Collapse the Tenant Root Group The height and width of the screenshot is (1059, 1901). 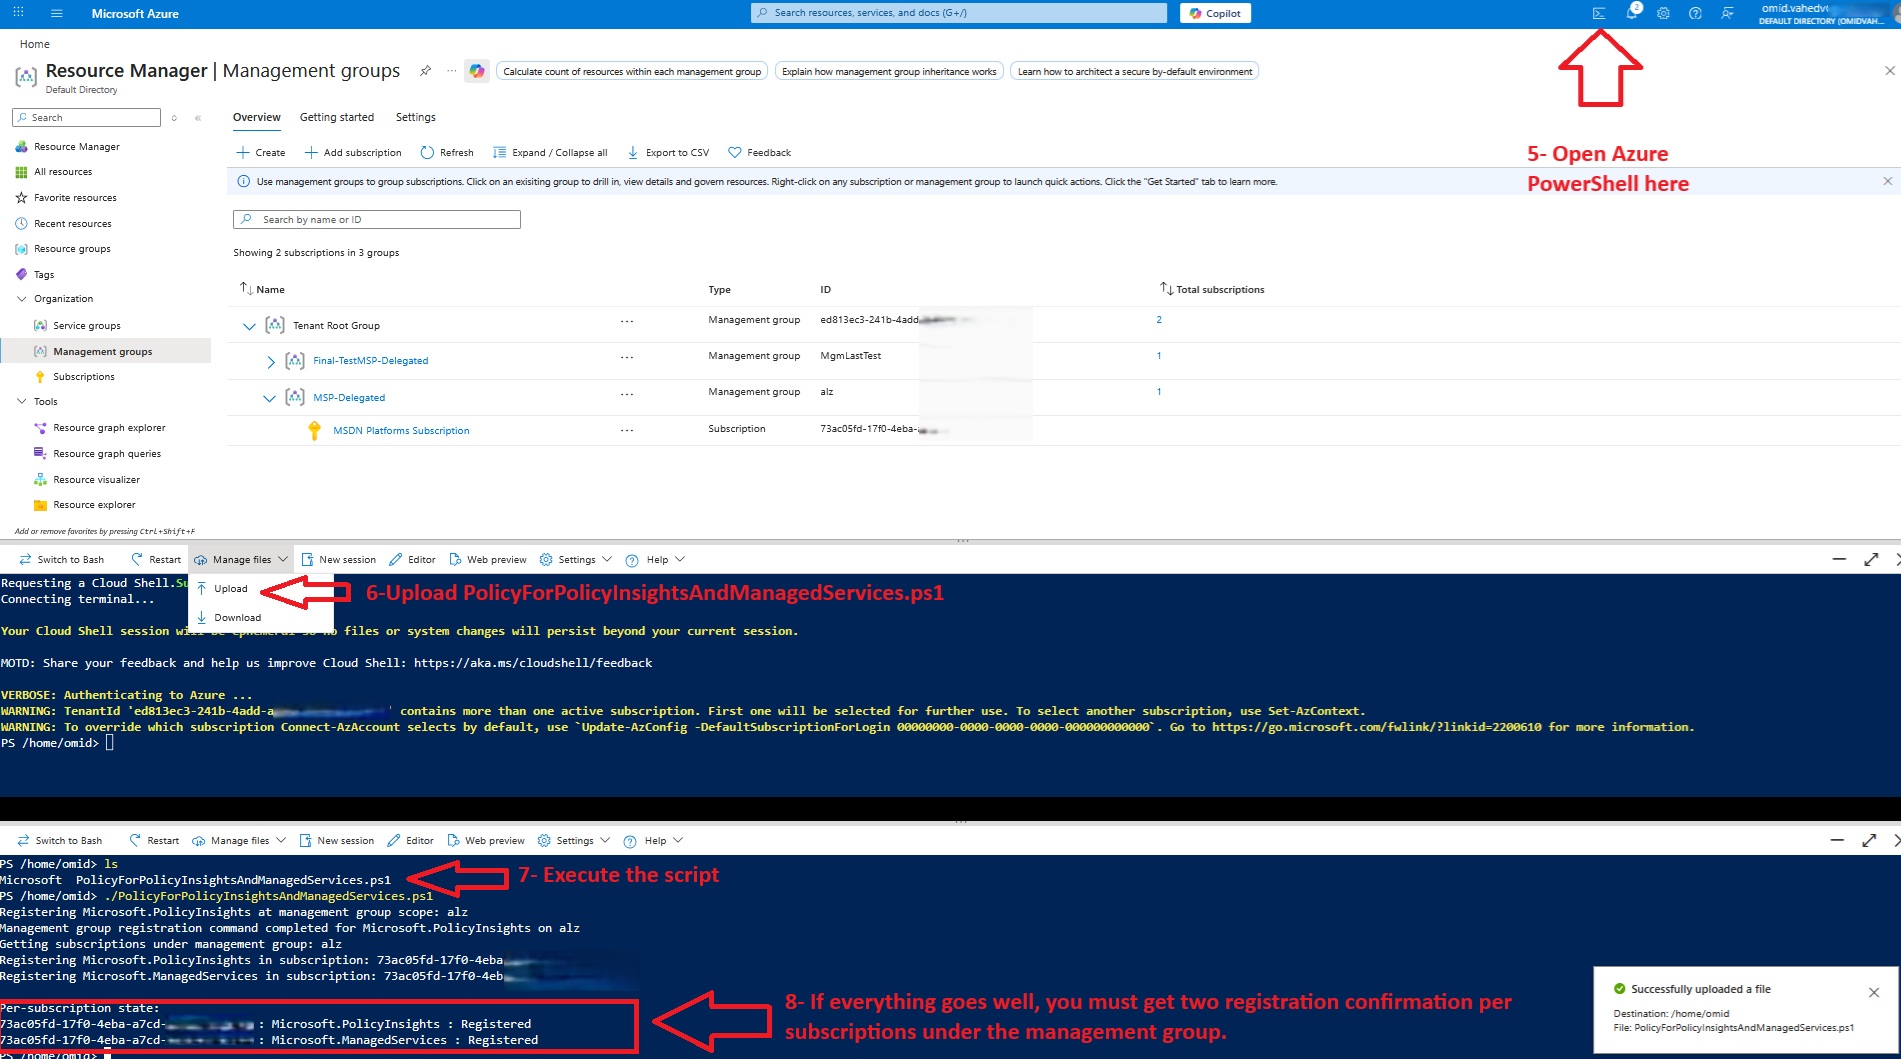click(249, 325)
